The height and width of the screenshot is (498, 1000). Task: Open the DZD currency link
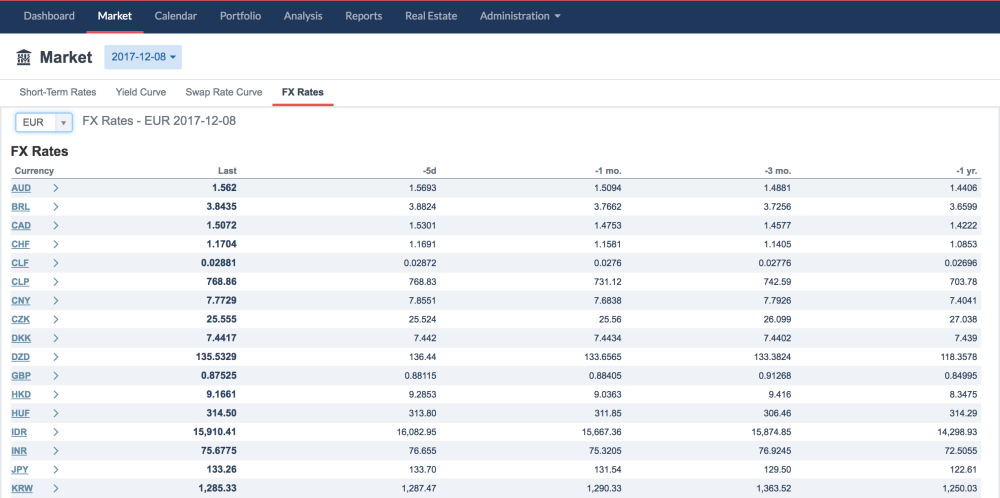21,357
